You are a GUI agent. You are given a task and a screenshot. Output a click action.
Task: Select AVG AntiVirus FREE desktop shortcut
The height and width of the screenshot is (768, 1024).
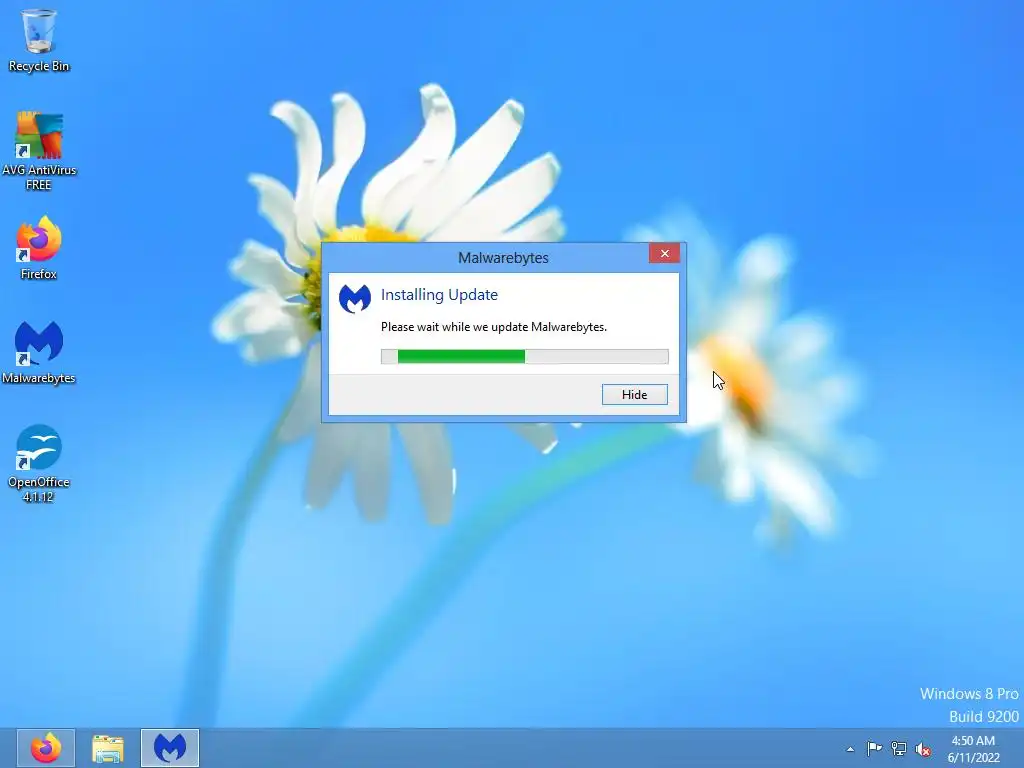pyautogui.click(x=39, y=151)
